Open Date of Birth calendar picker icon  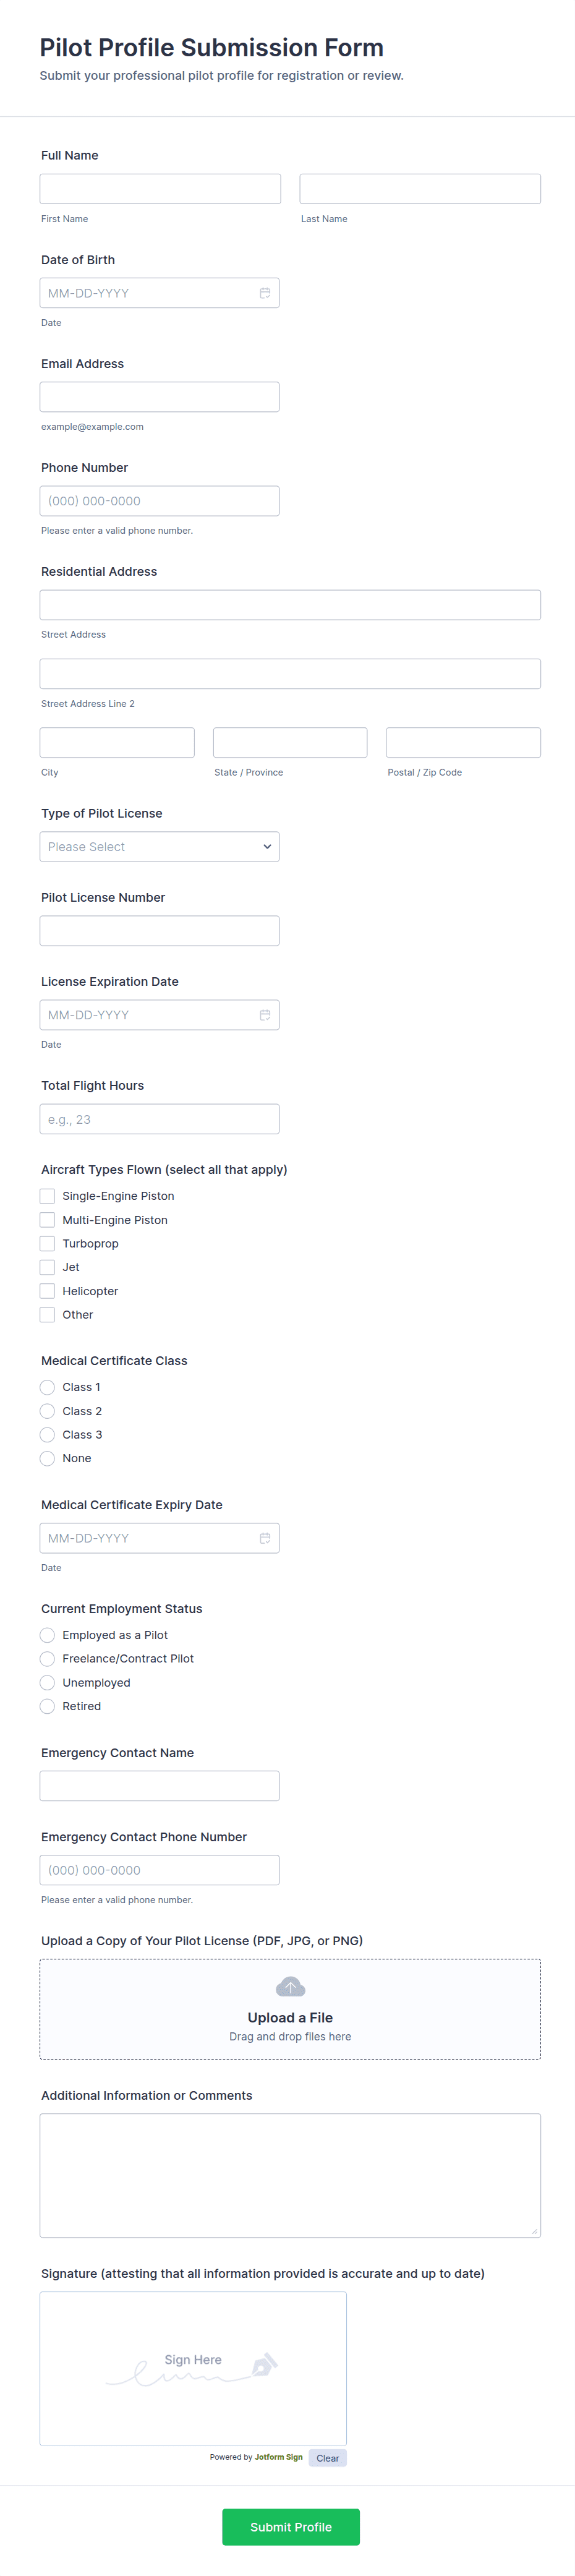[x=265, y=293]
